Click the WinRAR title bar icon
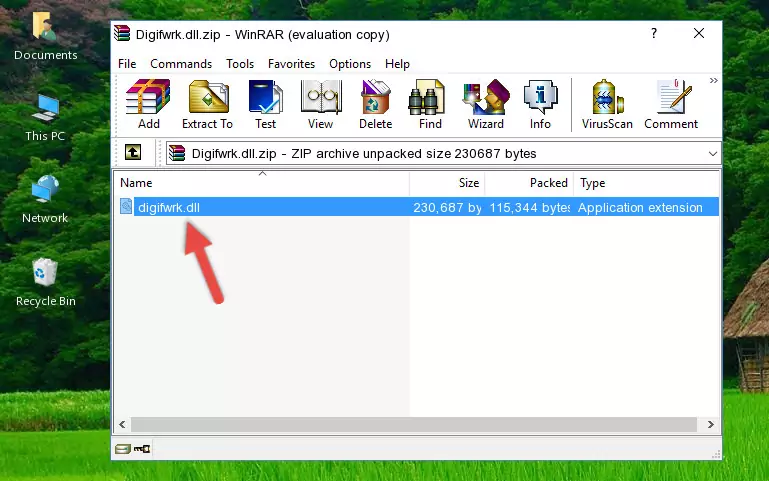 [122, 33]
